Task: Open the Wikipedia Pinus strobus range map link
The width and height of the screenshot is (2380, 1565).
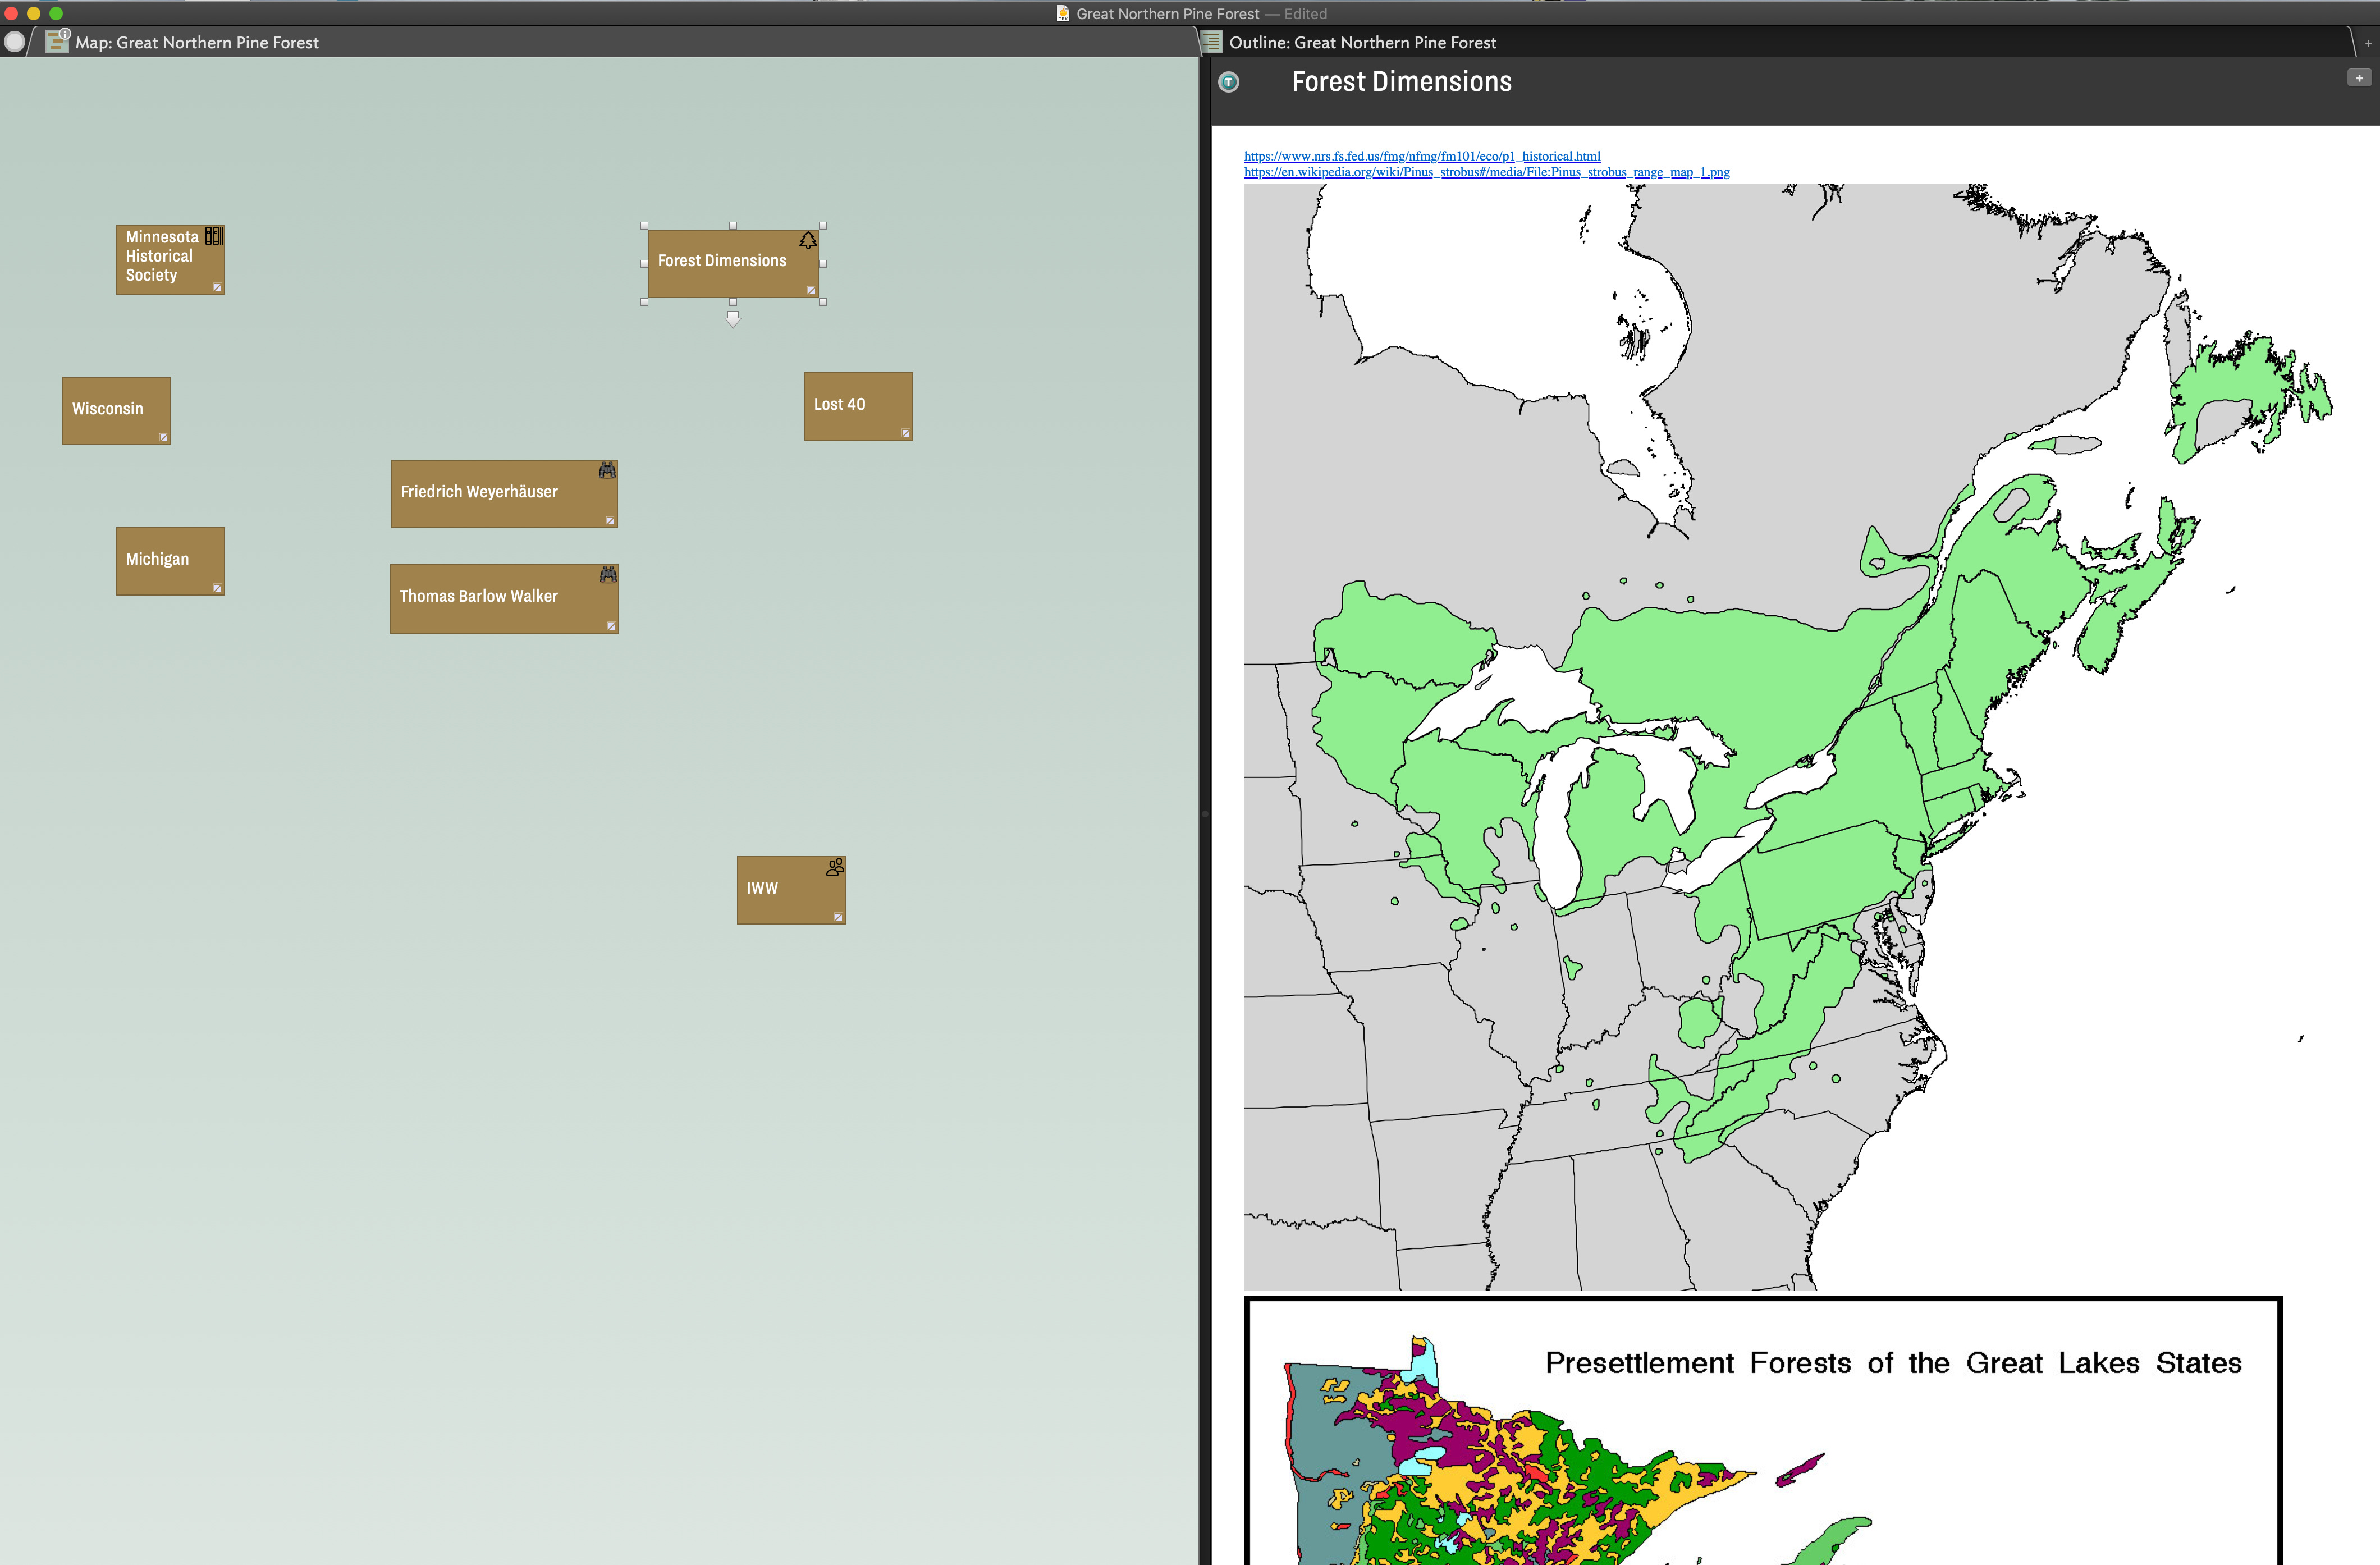Action: 1487,172
